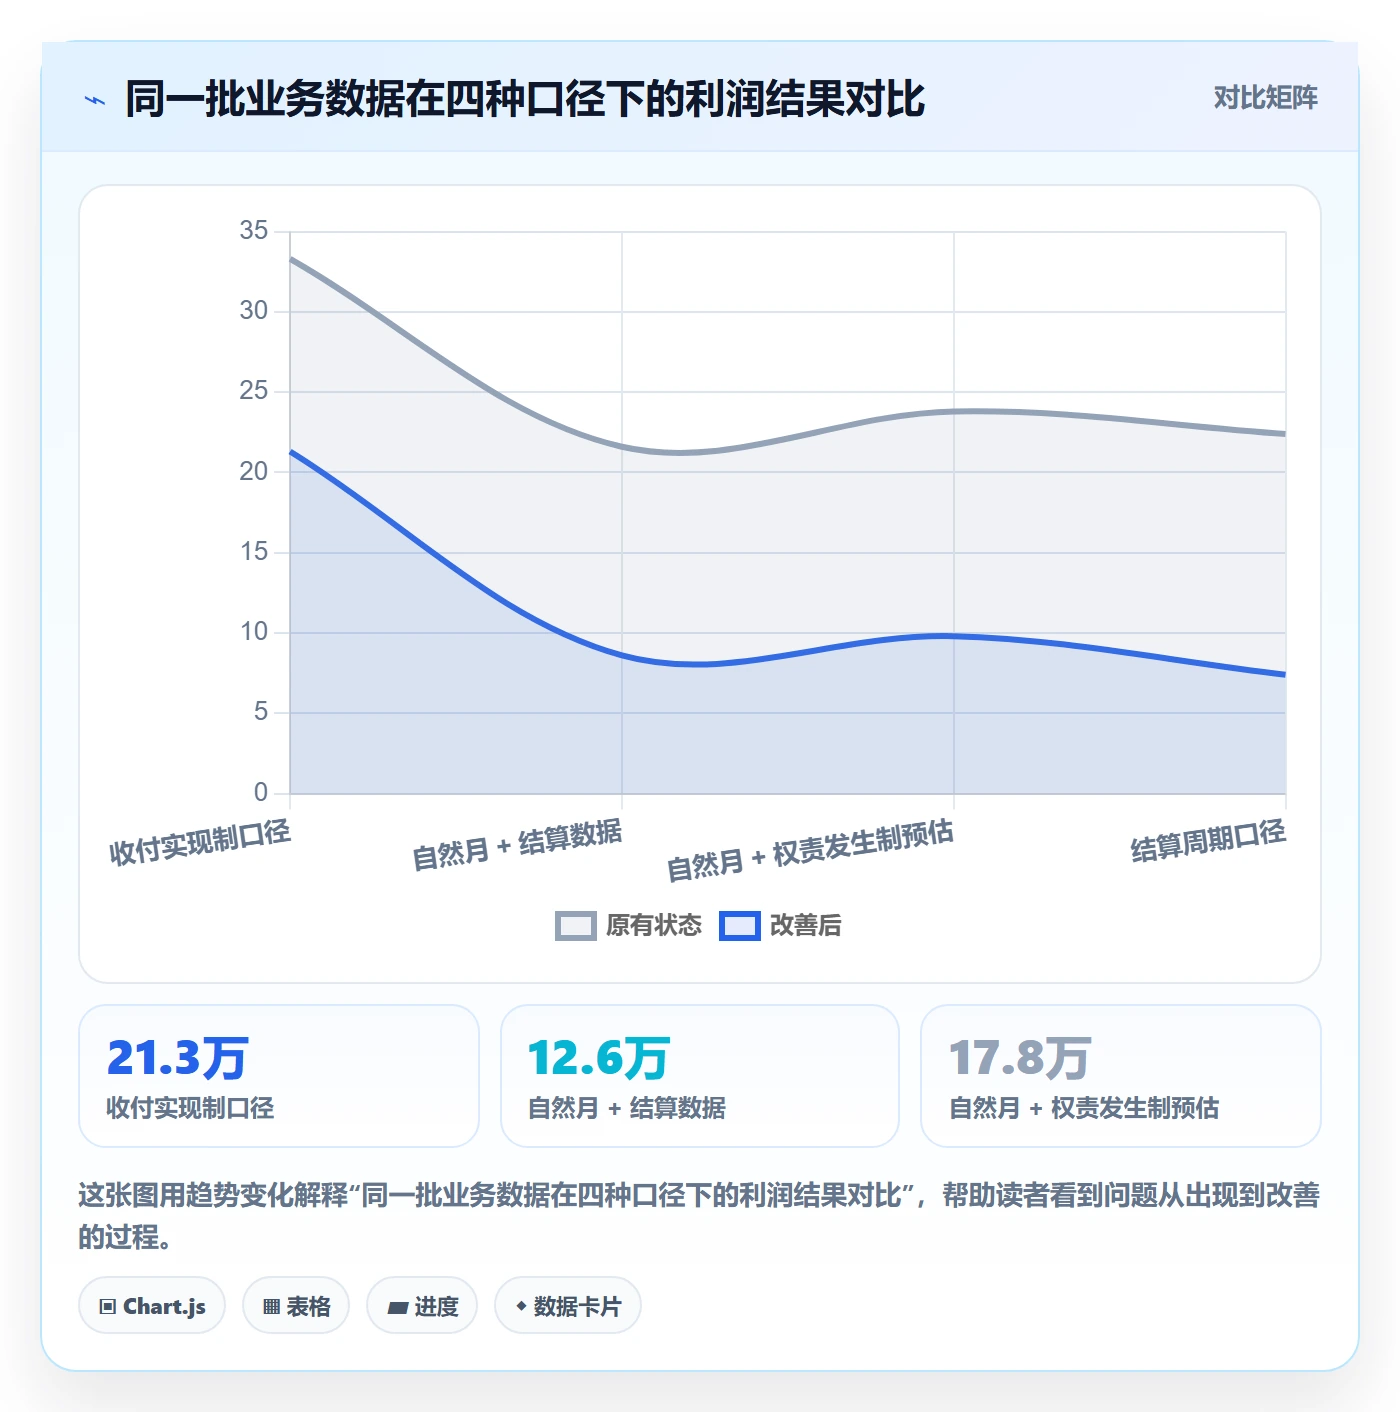Click the chart title 同一批业务数据在四种口径下的利润结果对比
Viewport: 1400px width, 1412px height.
coord(525,99)
